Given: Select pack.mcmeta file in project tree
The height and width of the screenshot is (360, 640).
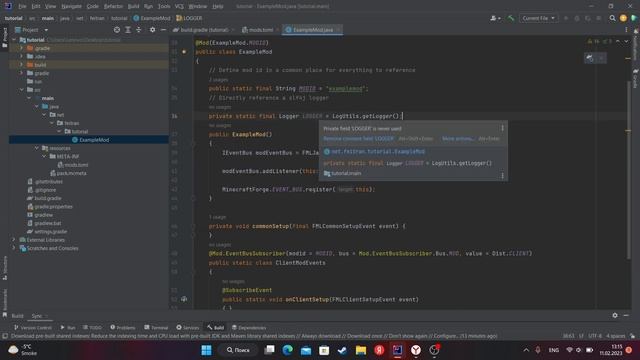Looking at the screenshot, I should click(68, 173).
